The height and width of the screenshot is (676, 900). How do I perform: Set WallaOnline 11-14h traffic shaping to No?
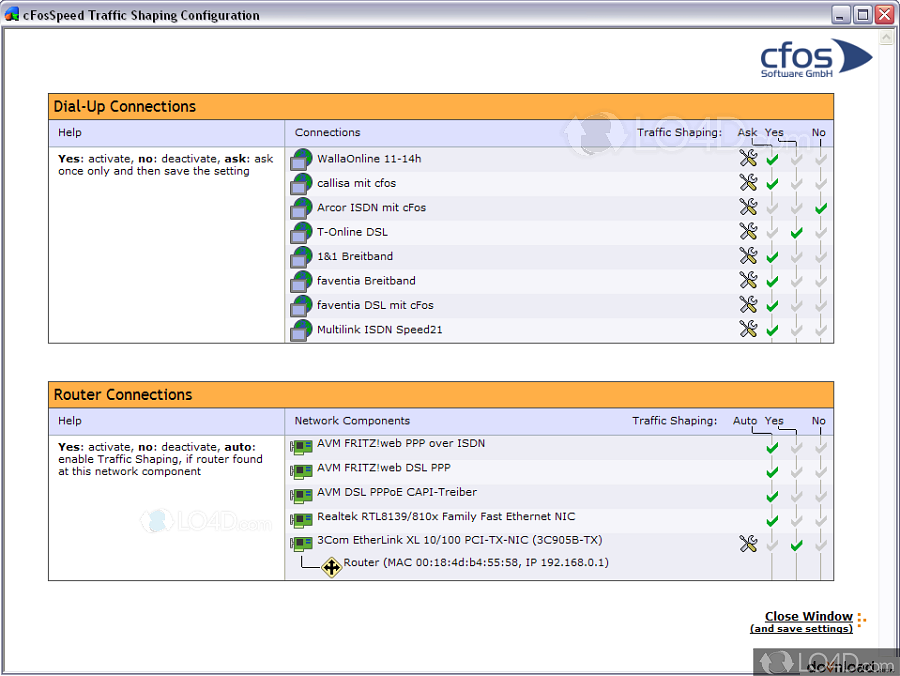(821, 159)
